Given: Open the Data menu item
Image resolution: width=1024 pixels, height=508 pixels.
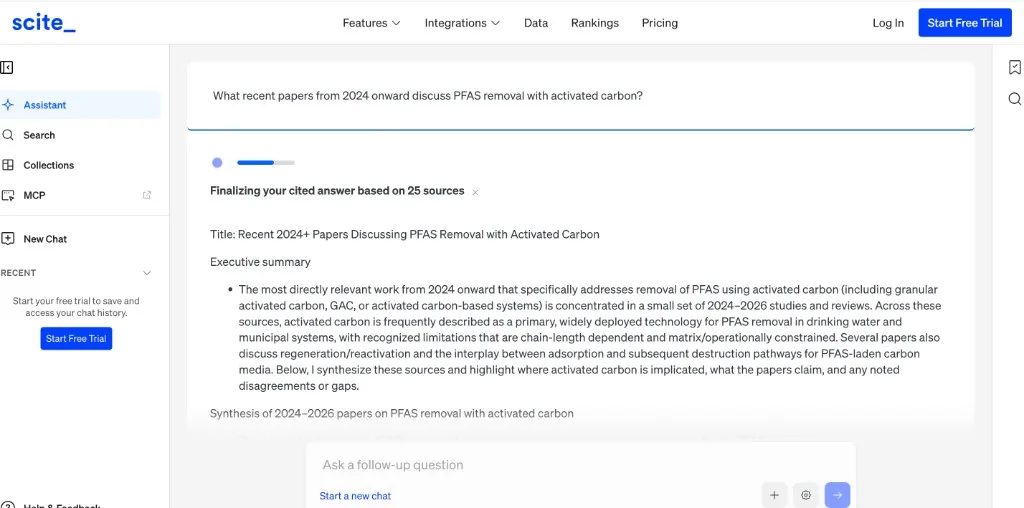Looking at the screenshot, I should pyautogui.click(x=536, y=23).
